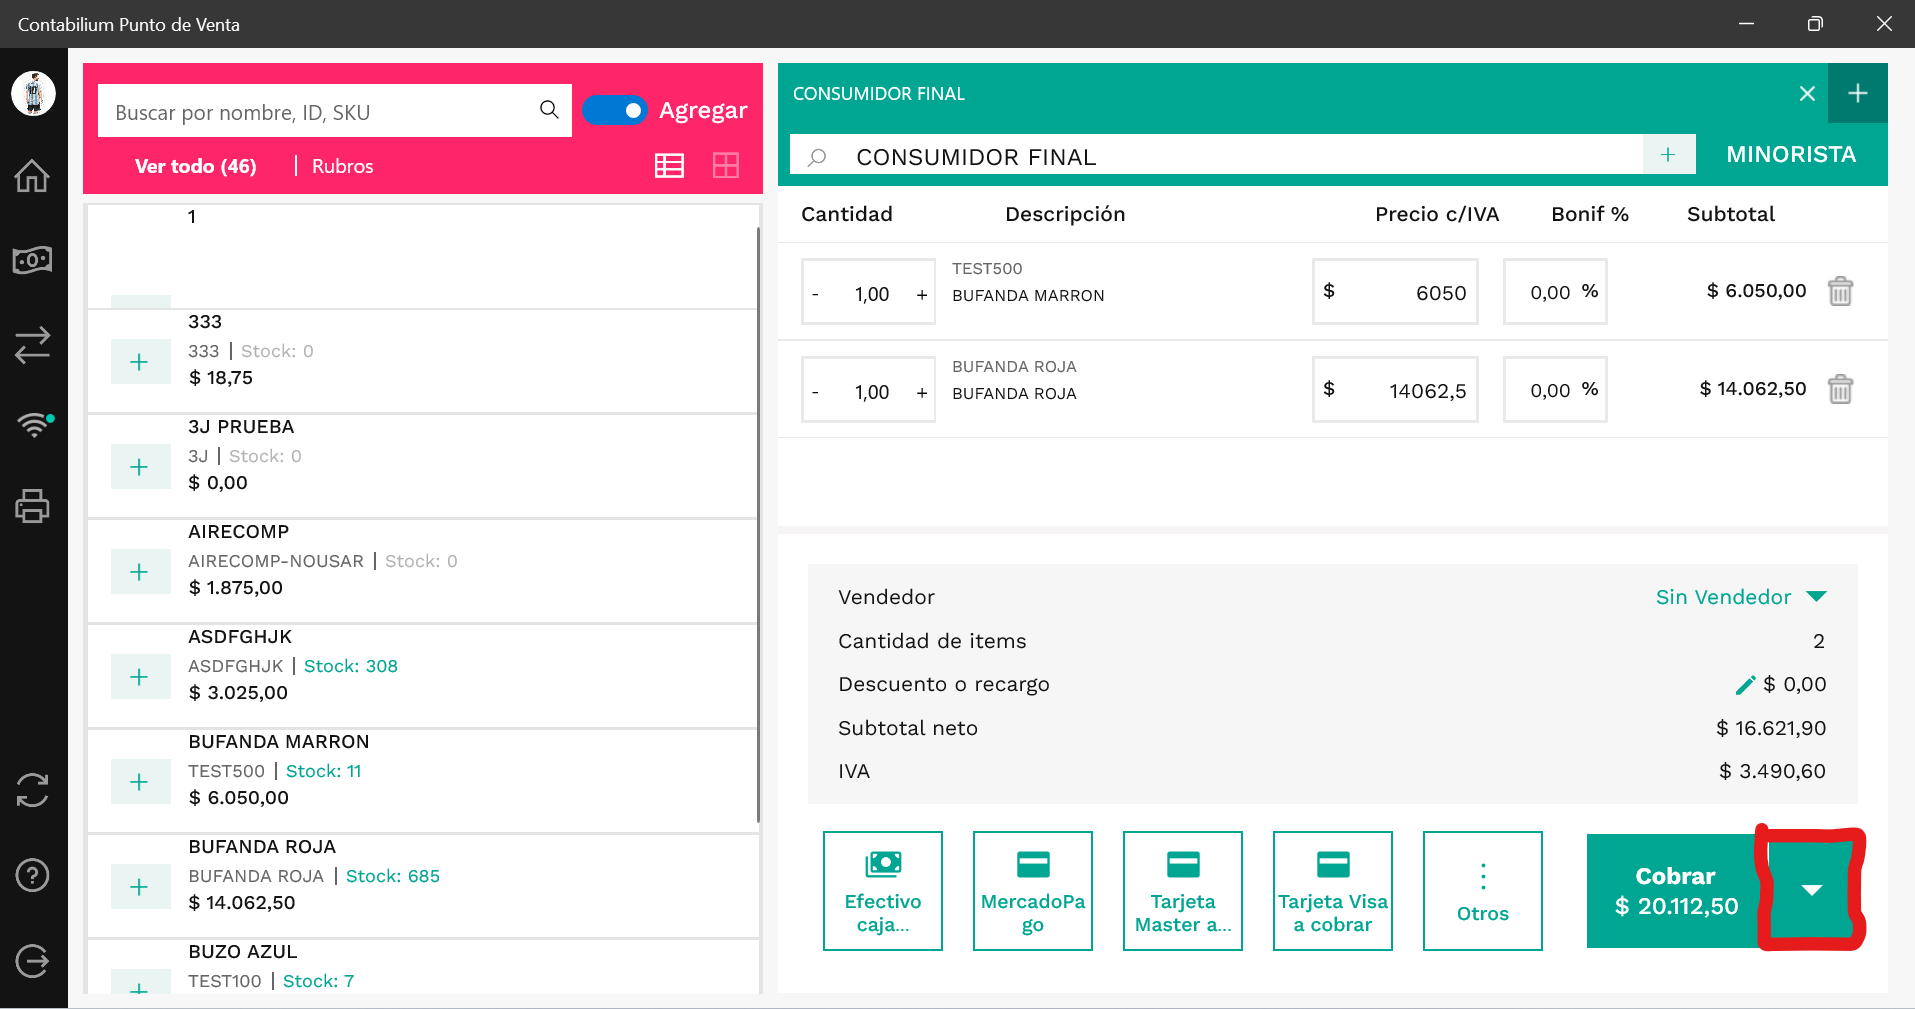Pay with Tarjeta Master
Image resolution: width=1915 pixels, height=1009 pixels.
1183,891
